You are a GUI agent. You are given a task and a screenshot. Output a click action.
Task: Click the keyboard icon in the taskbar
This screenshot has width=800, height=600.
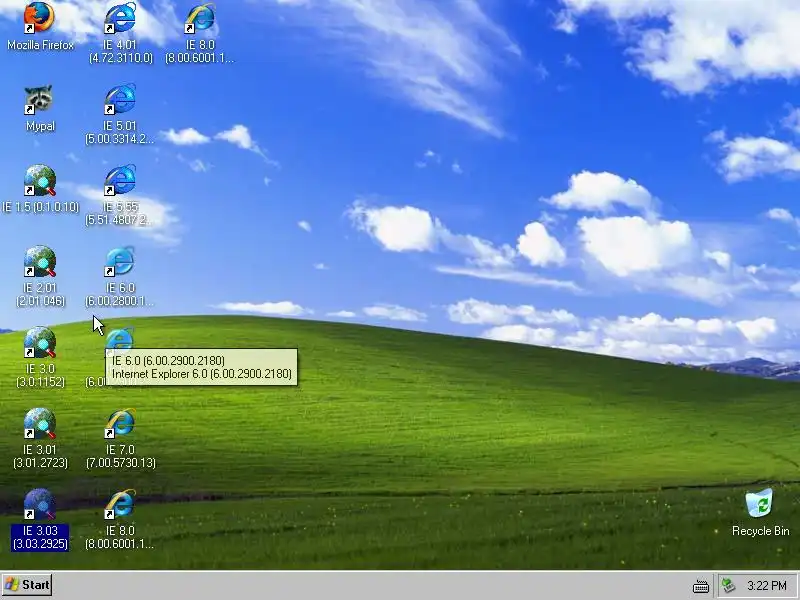701,587
